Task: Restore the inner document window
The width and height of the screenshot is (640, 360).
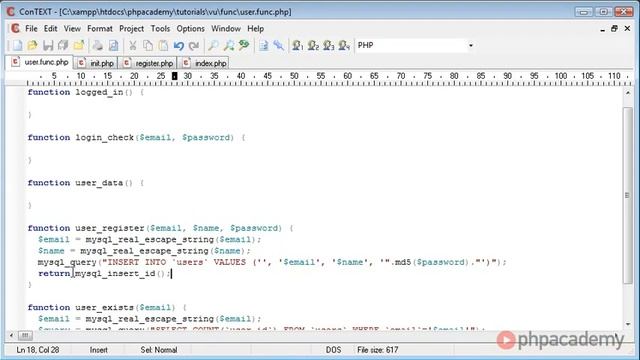Action: click(x=614, y=29)
